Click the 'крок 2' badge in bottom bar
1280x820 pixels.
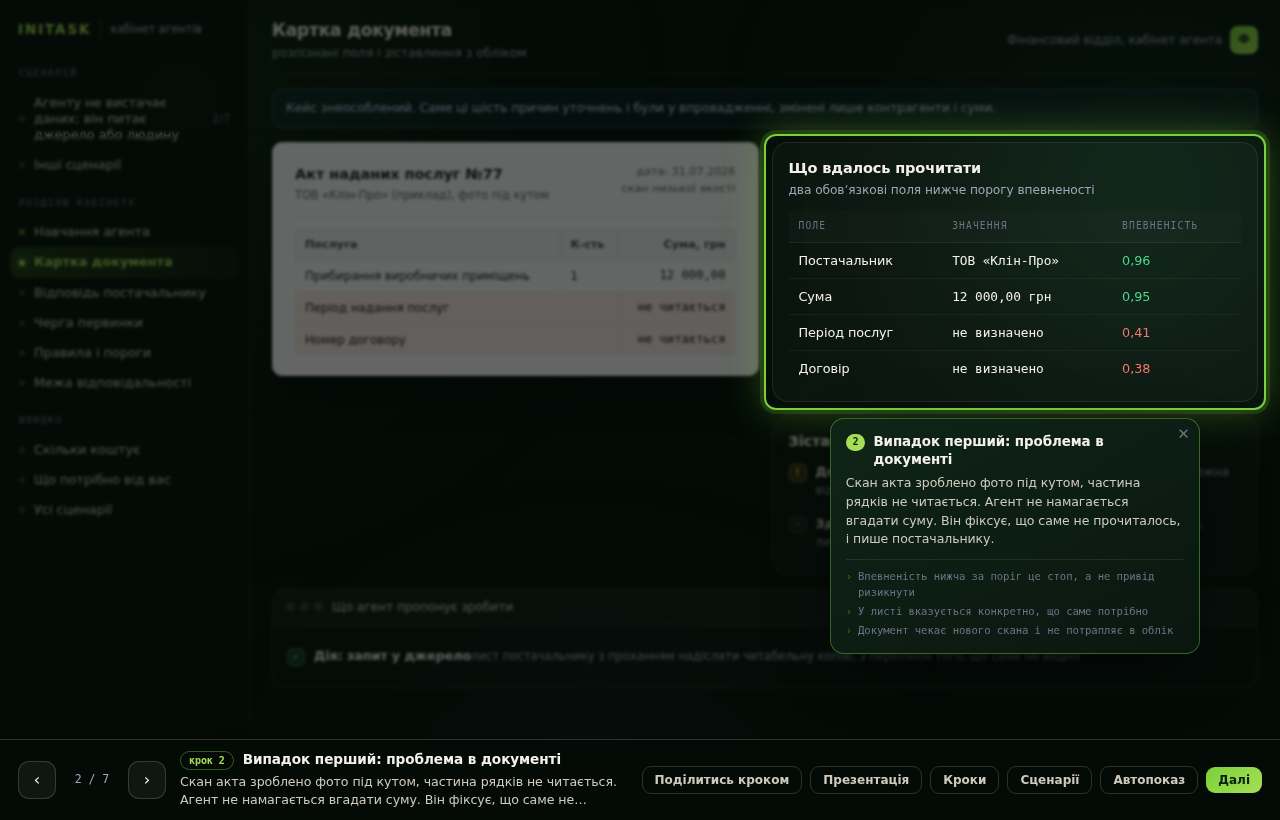click(x=207, y=760)
